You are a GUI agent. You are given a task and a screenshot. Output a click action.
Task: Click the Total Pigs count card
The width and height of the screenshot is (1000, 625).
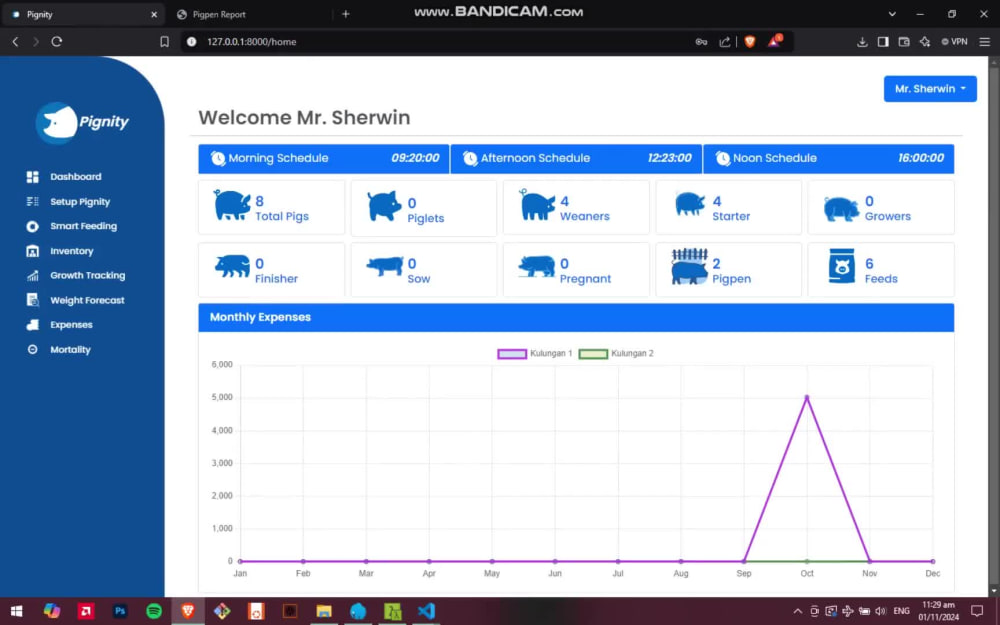point(271,207)
